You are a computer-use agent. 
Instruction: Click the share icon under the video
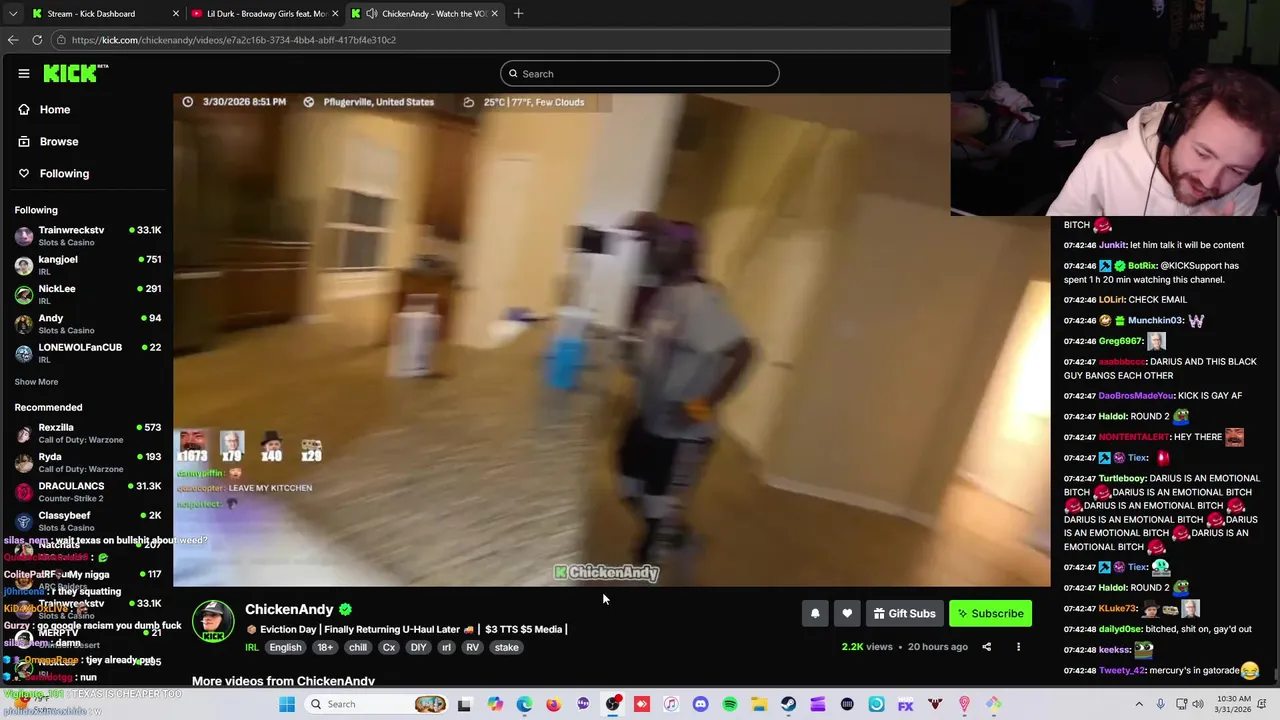coord(986,647)
